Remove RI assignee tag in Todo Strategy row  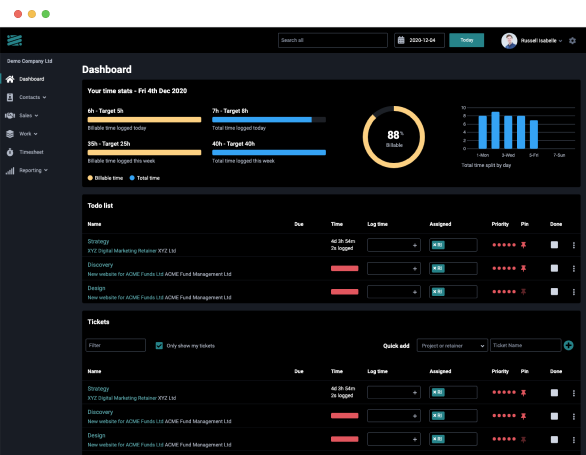point(435,245)
